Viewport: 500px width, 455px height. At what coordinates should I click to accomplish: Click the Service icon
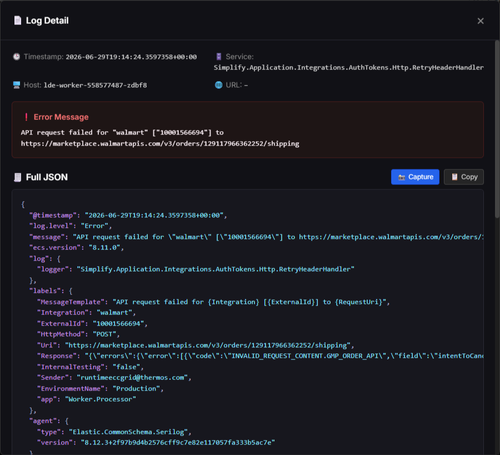[219, 56]
